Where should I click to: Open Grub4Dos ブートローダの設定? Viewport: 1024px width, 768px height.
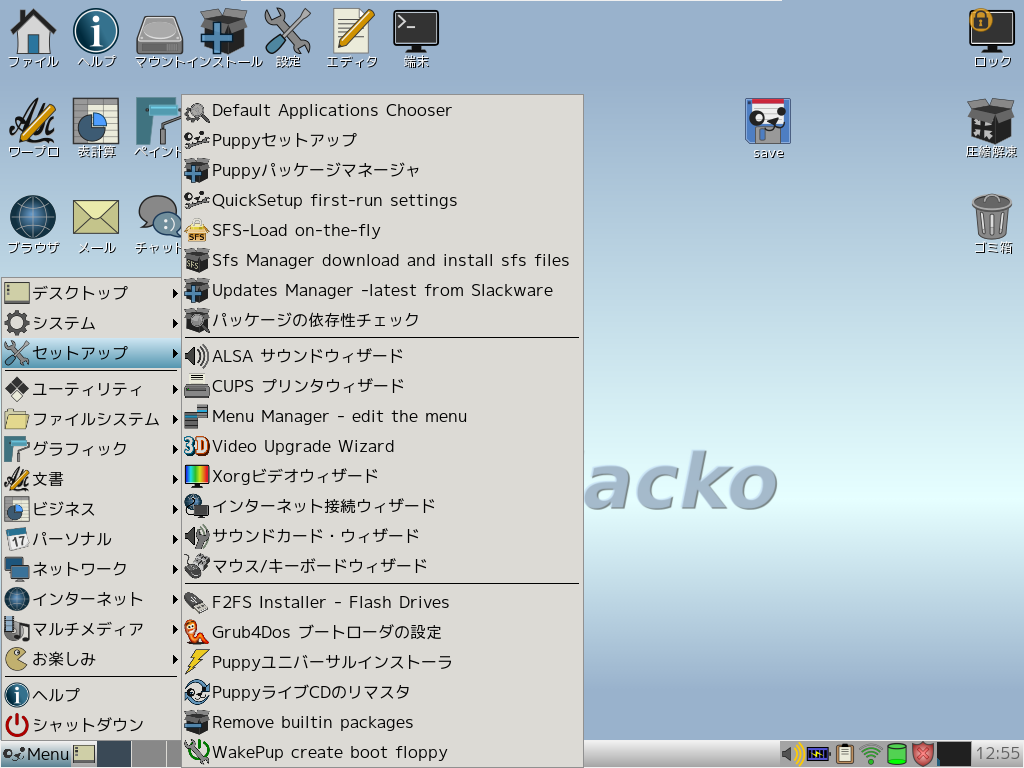pos(382,633)
